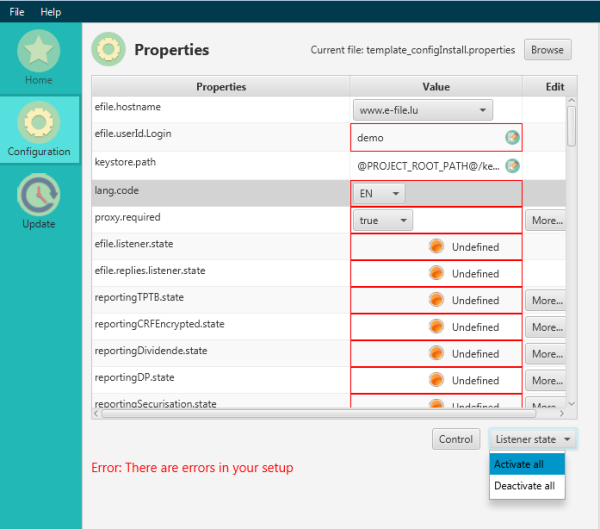The width and height of the screenshot is (600, 529).
Task: Toggle reportingTPTB.state Undefined indicator
Action: [x=436, y=300]
